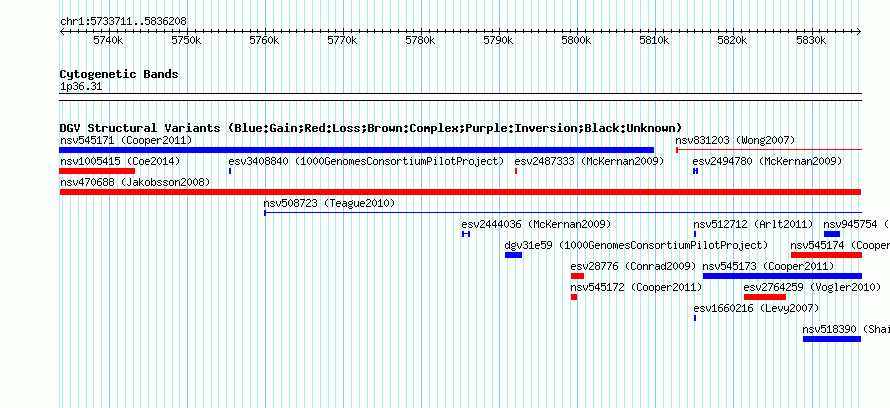Open the esv28776 (Conrad2009) label
The image size is (890, 408).
coord(633,266)
